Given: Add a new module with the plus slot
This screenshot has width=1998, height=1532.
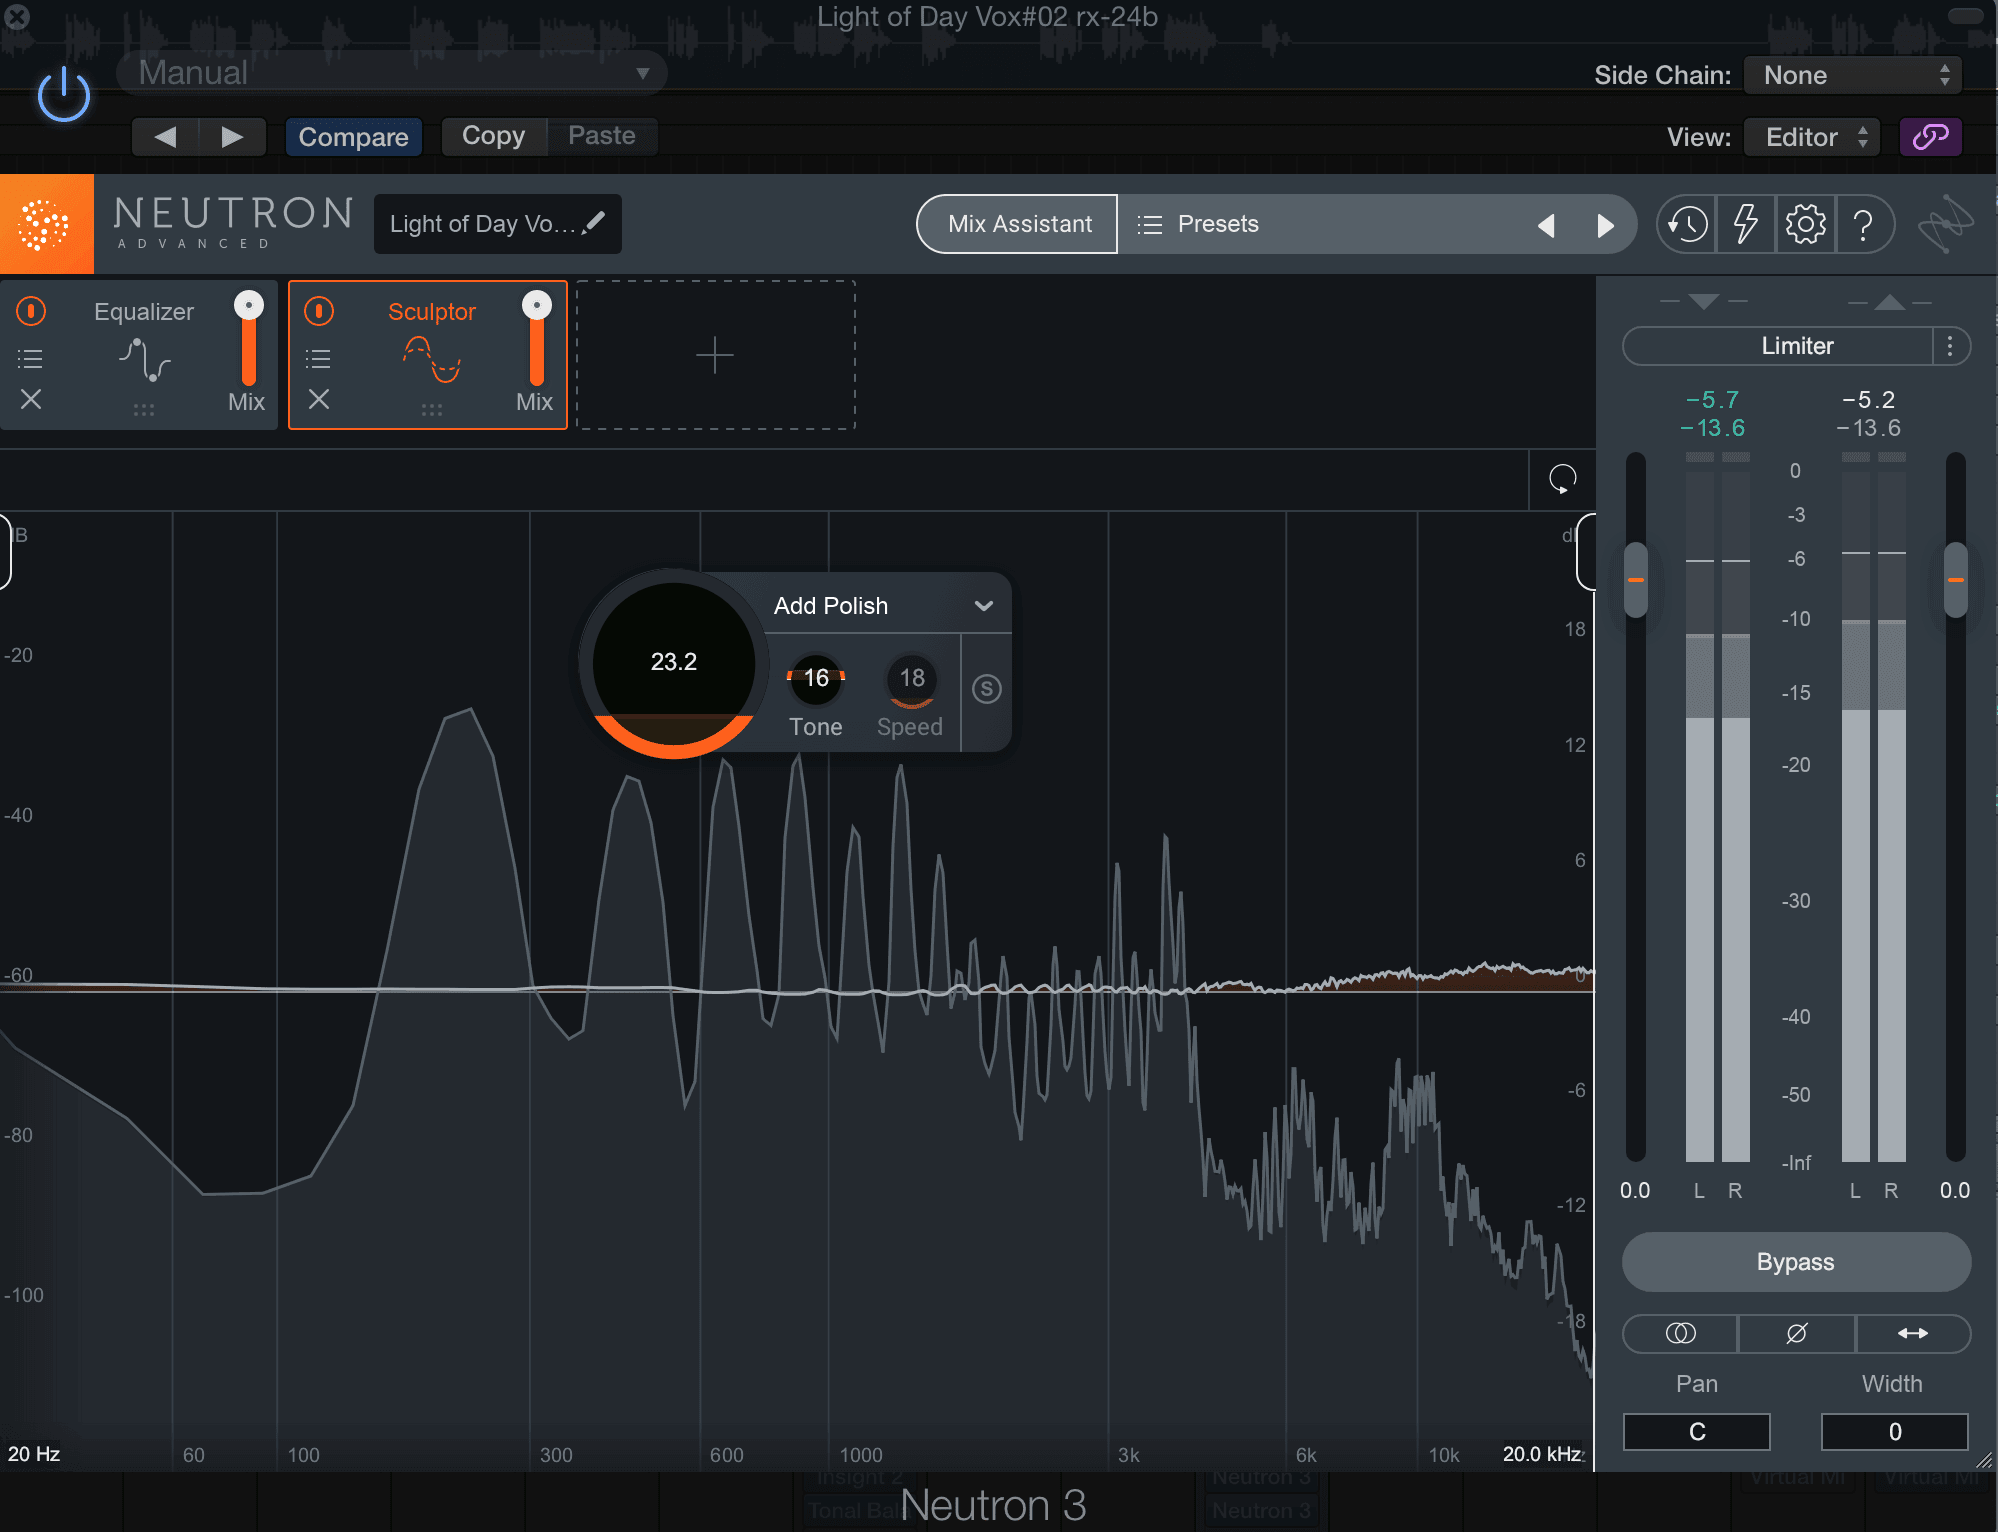Looking at the screenshot, I should pyautogui.click(x=715, y=355).
